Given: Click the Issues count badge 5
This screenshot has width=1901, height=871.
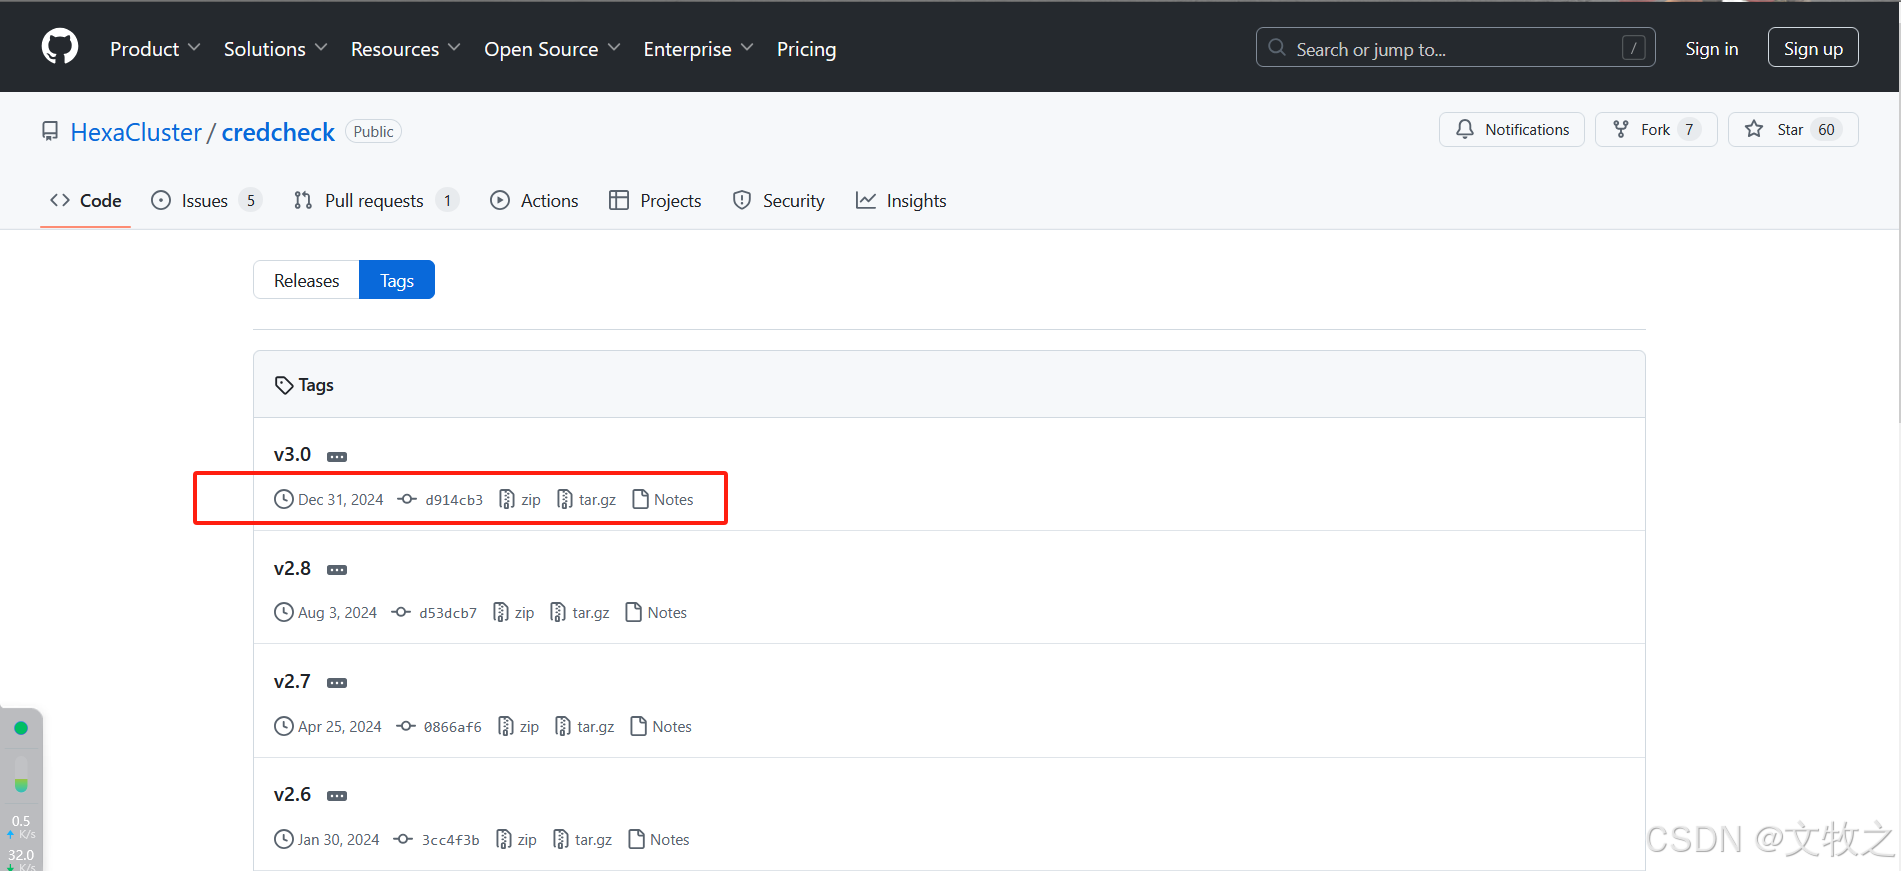Looking at the screenshot, I should point(251,201).
